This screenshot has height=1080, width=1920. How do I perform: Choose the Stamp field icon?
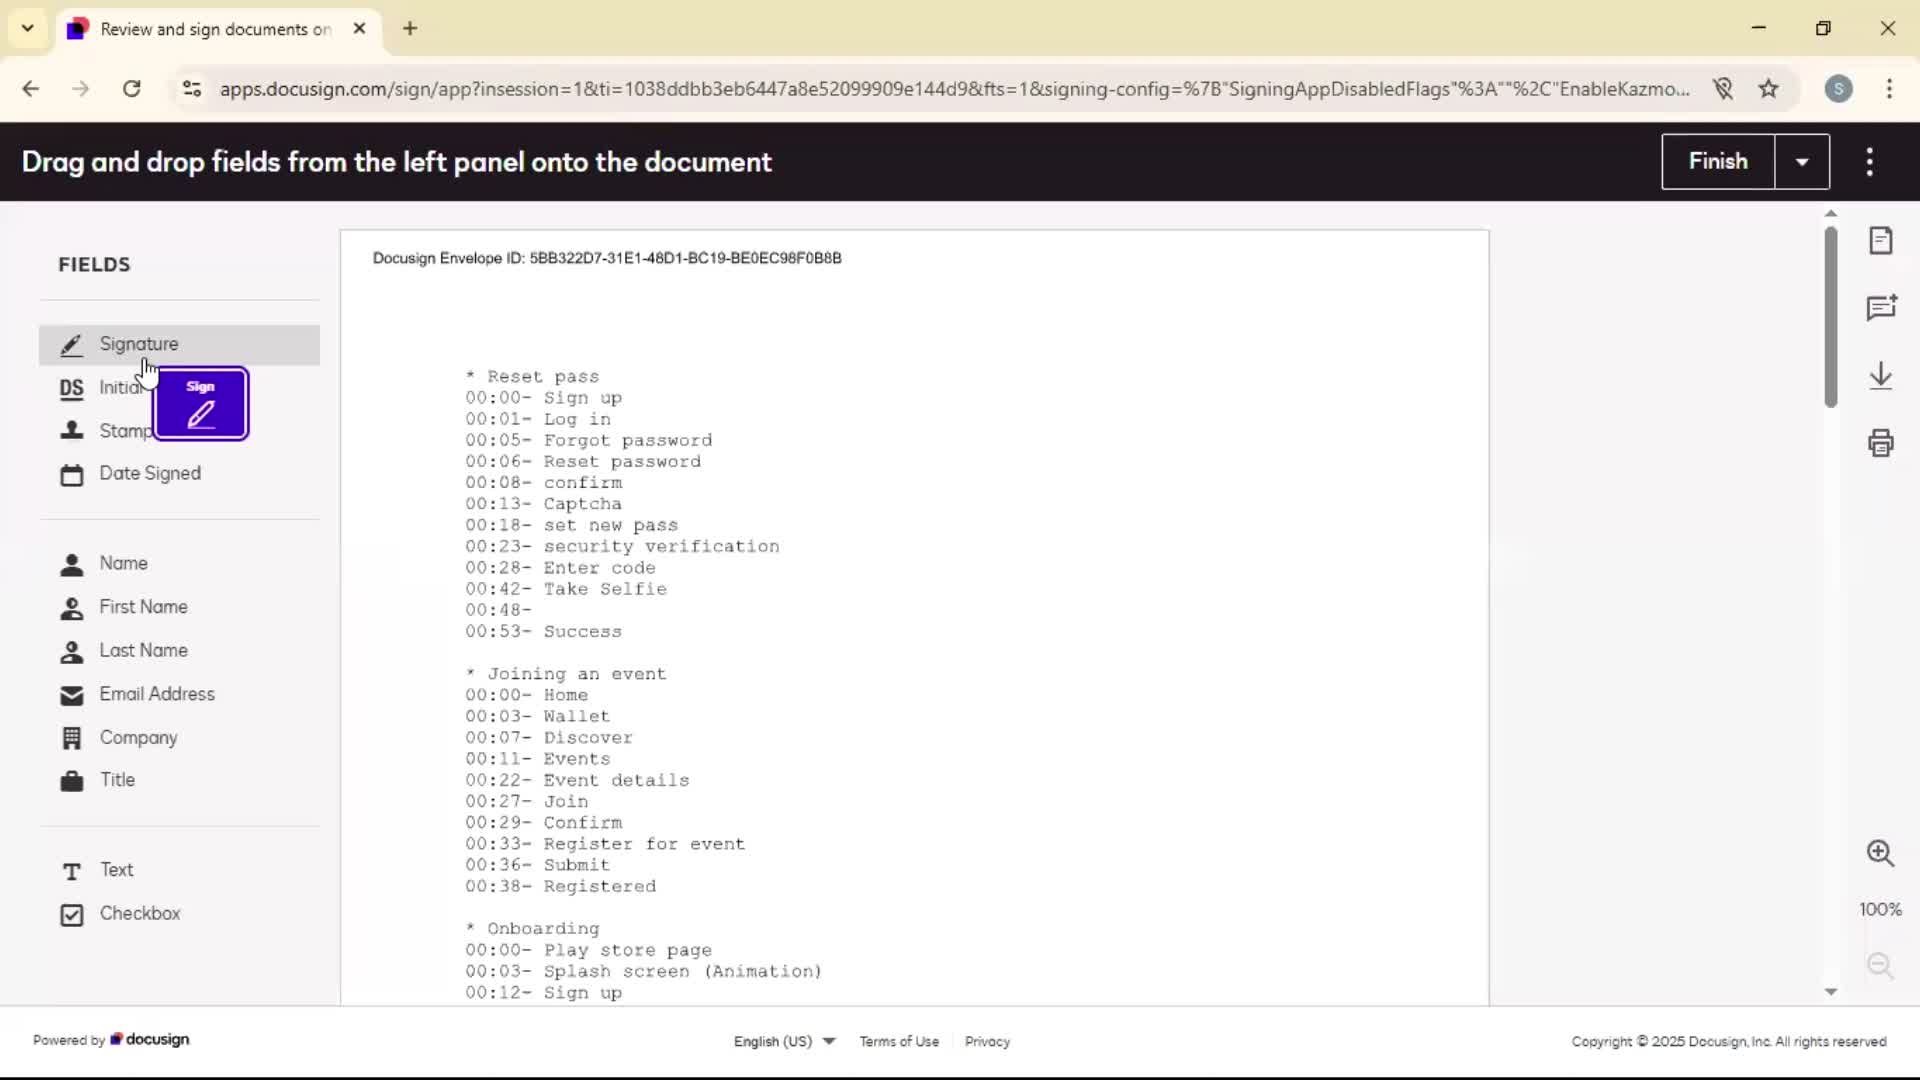point(71,431)
